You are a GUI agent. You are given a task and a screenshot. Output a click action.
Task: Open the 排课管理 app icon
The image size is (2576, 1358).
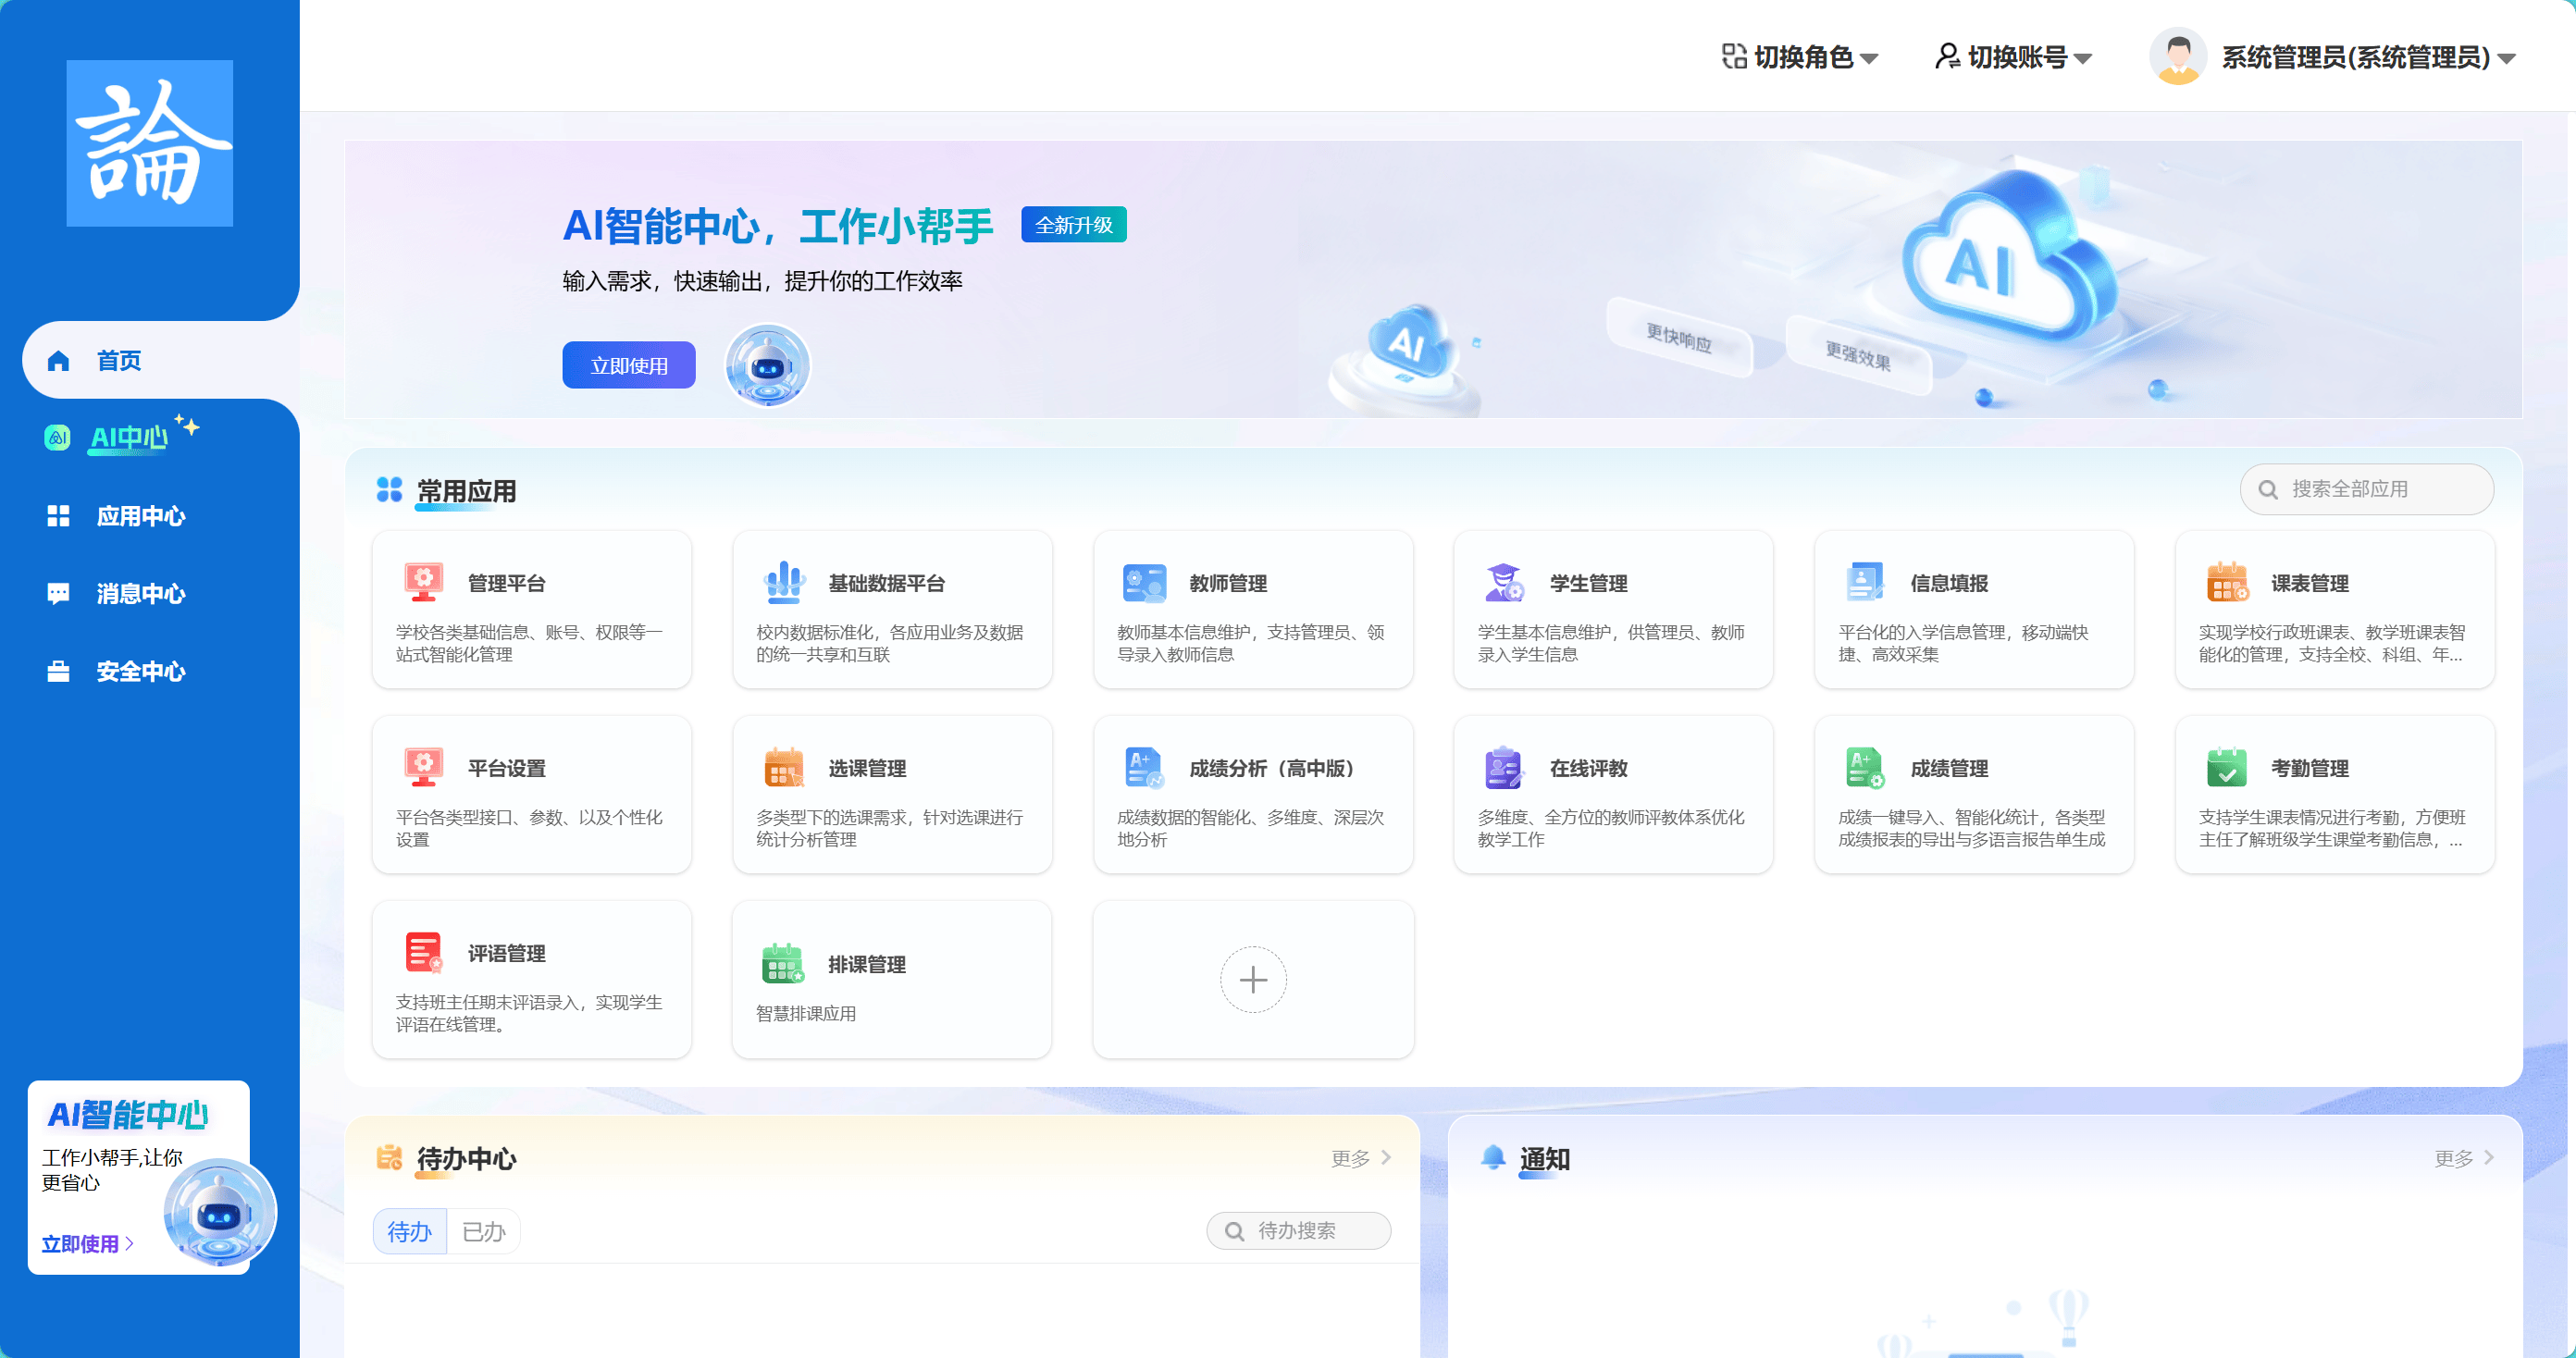(x=782, y=963)
